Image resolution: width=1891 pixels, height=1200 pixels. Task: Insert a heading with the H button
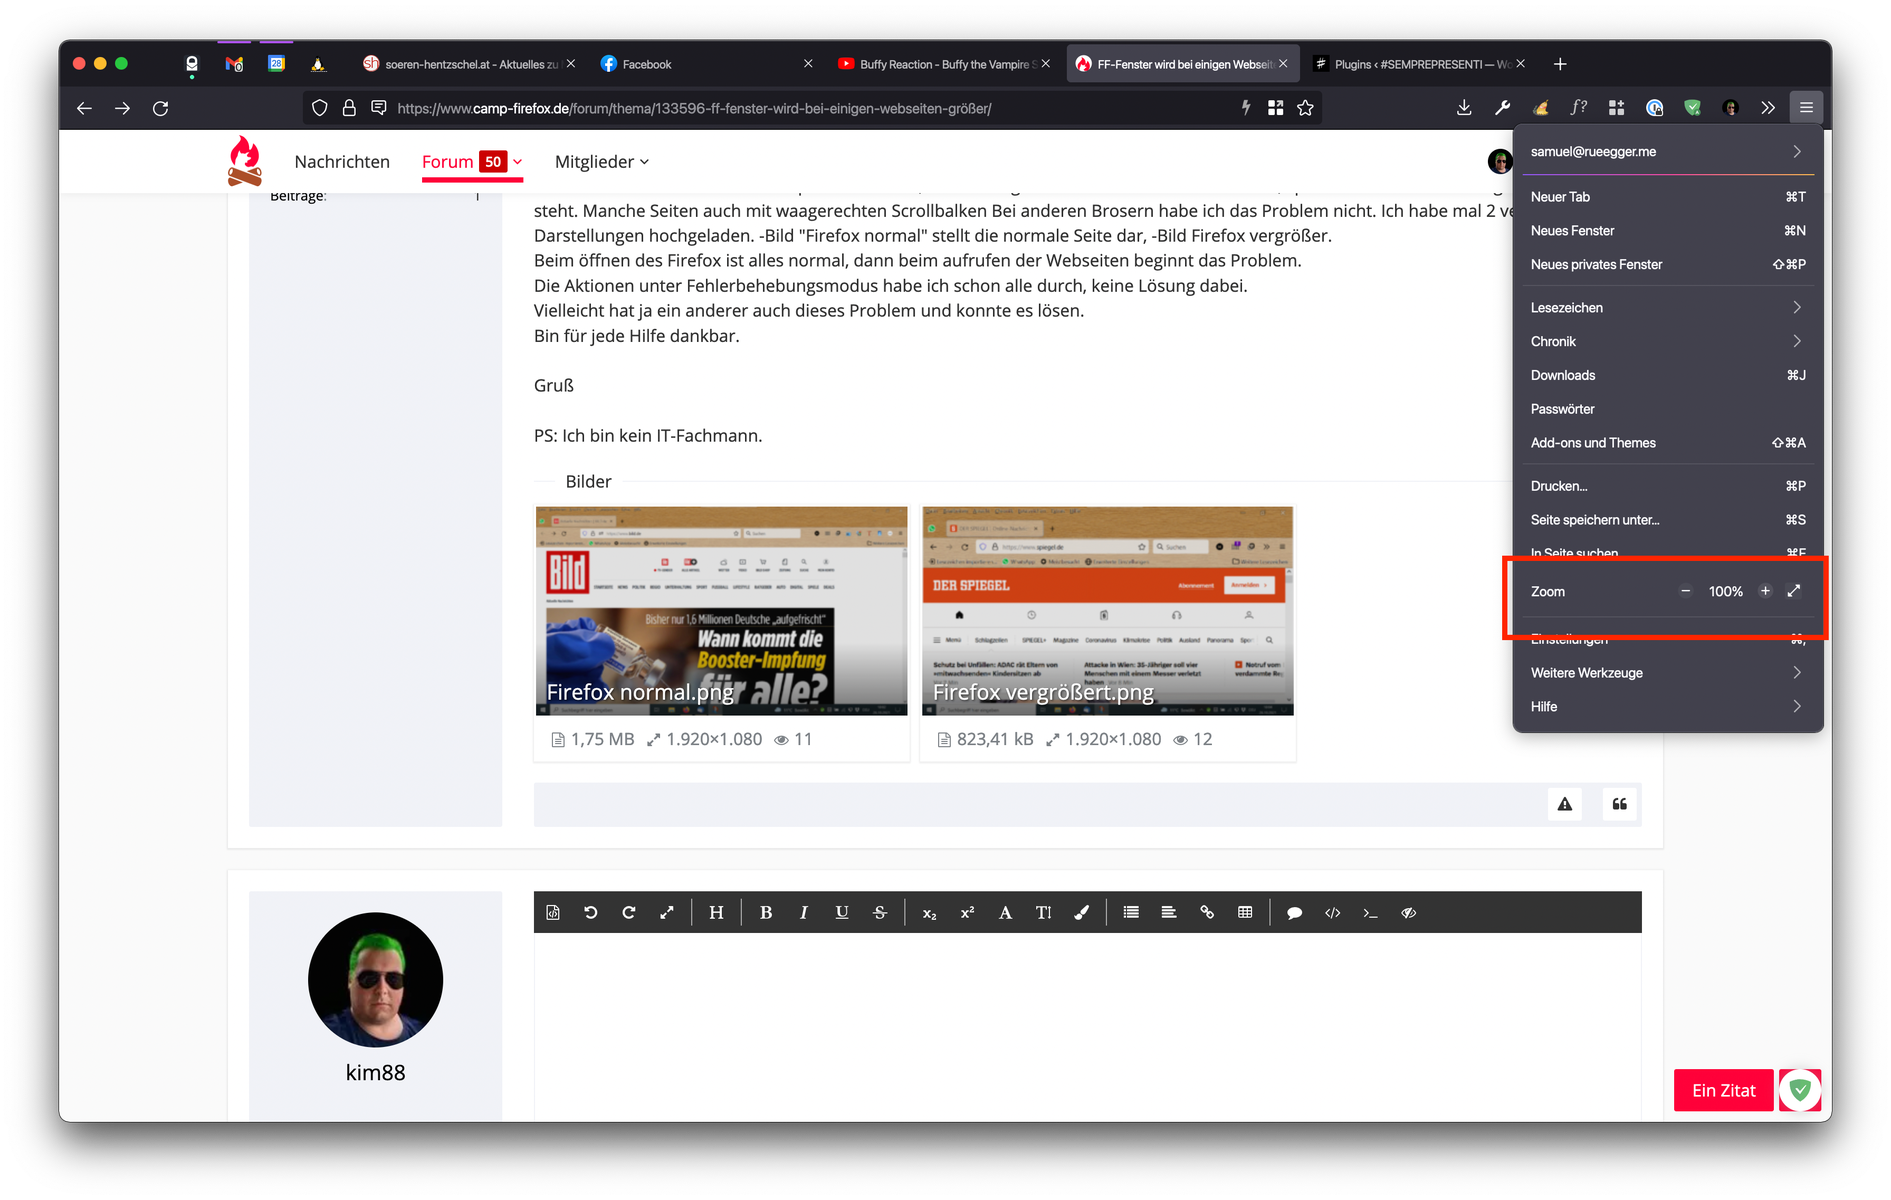tap(716, 912)
